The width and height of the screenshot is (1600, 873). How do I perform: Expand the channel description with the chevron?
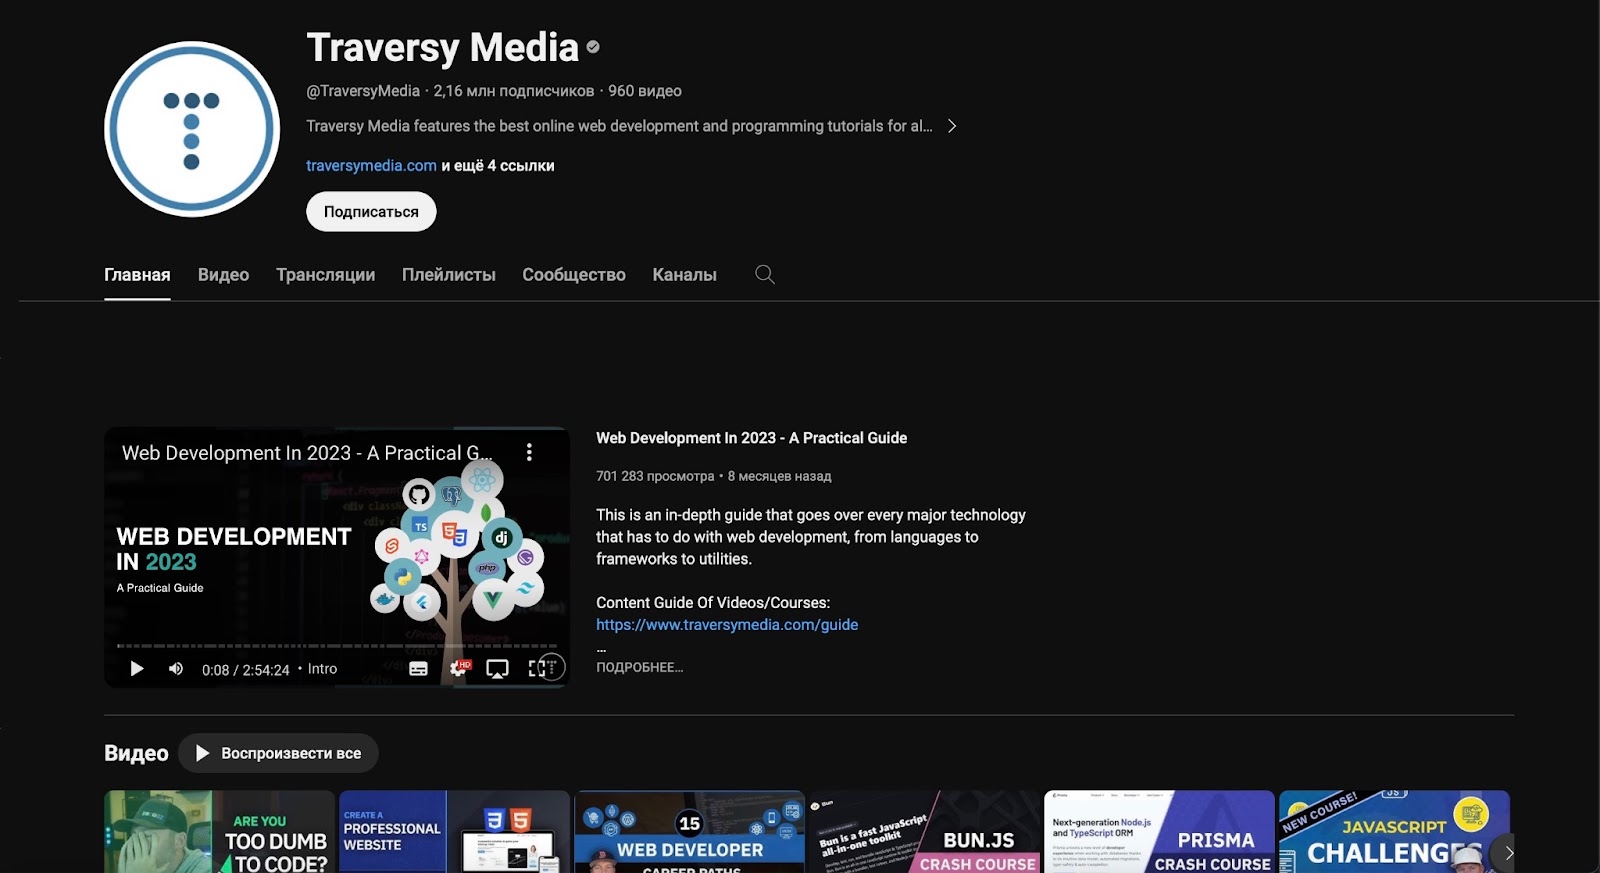pos(952,126)
